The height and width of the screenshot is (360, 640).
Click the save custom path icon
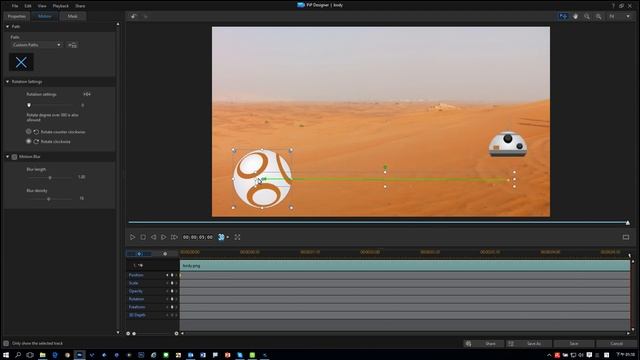(x=72, y=45)
